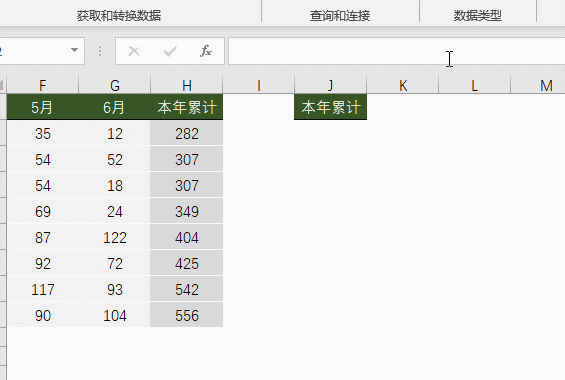Select the cell with value 349
565x380 pixels.
coord(187,211)
